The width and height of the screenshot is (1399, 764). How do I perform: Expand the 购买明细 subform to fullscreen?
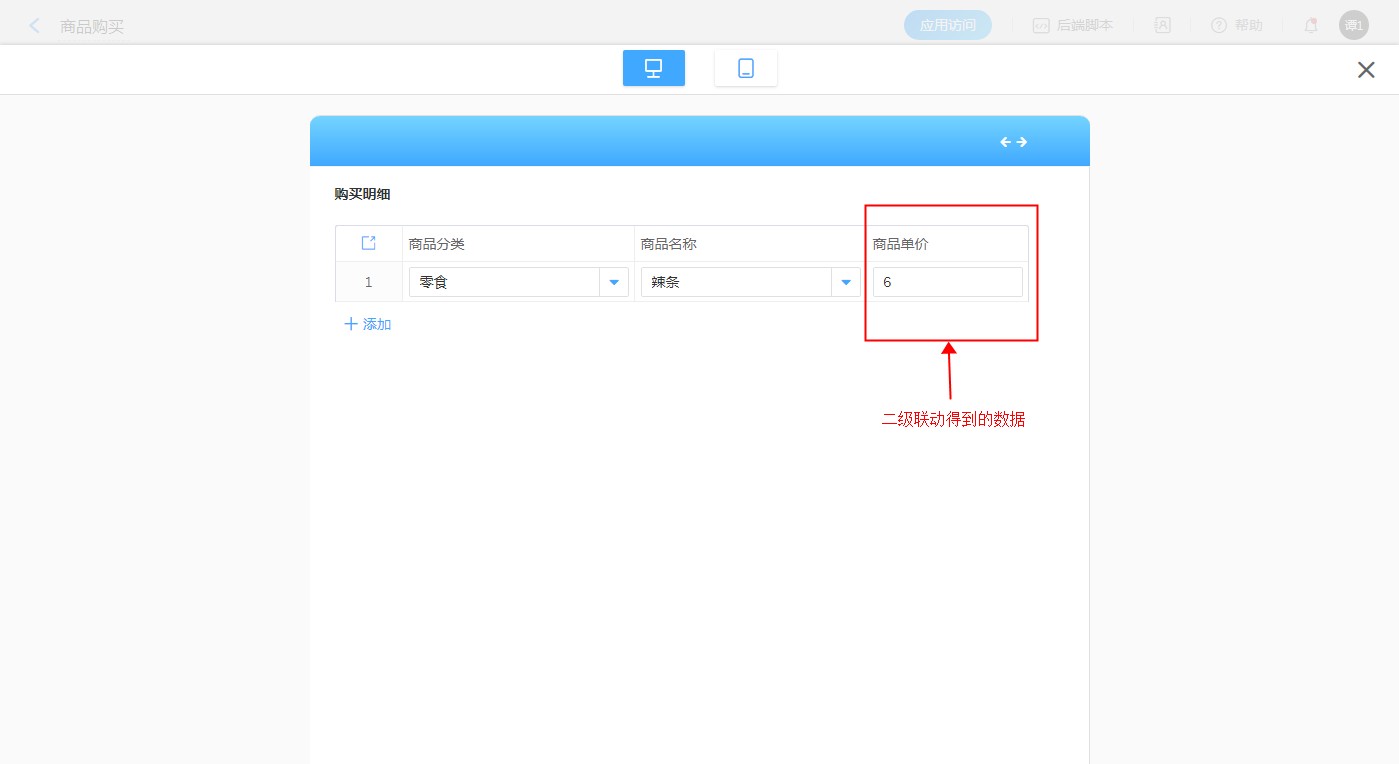click(368, 243)
